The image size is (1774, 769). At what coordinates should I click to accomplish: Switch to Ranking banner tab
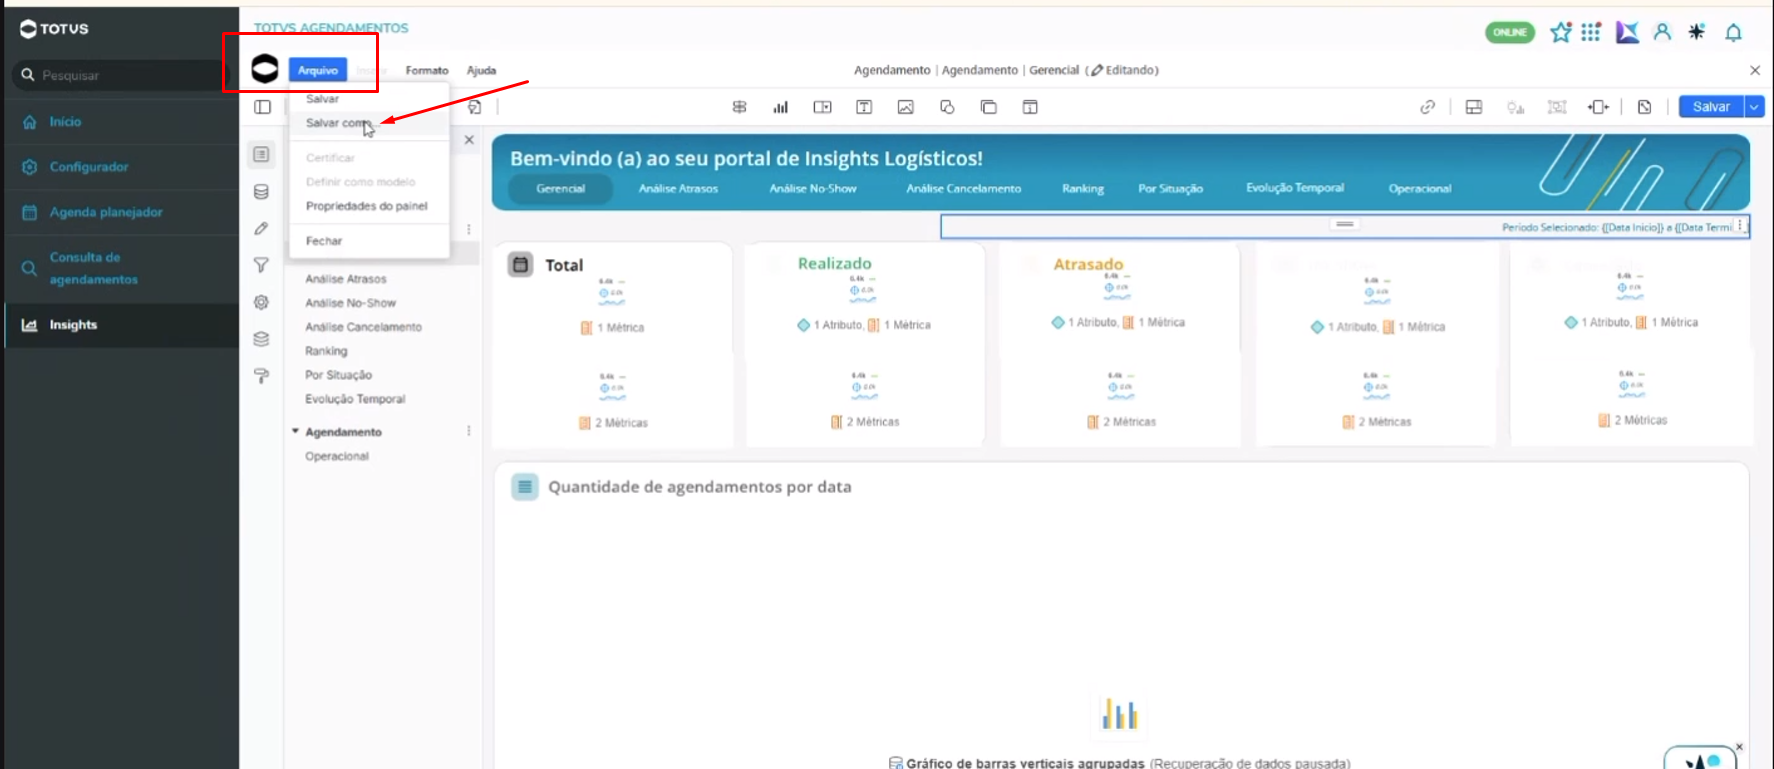pos(1083,188)
